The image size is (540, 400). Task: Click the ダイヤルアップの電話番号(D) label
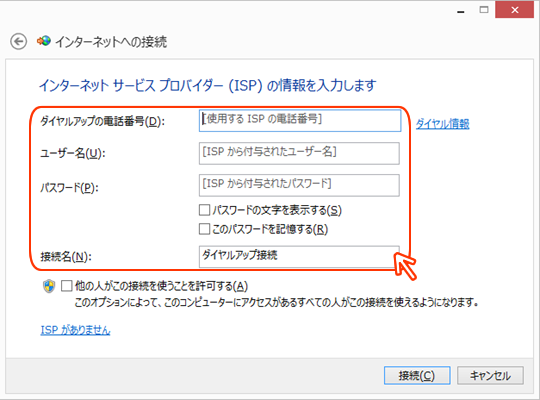(103, 121)
